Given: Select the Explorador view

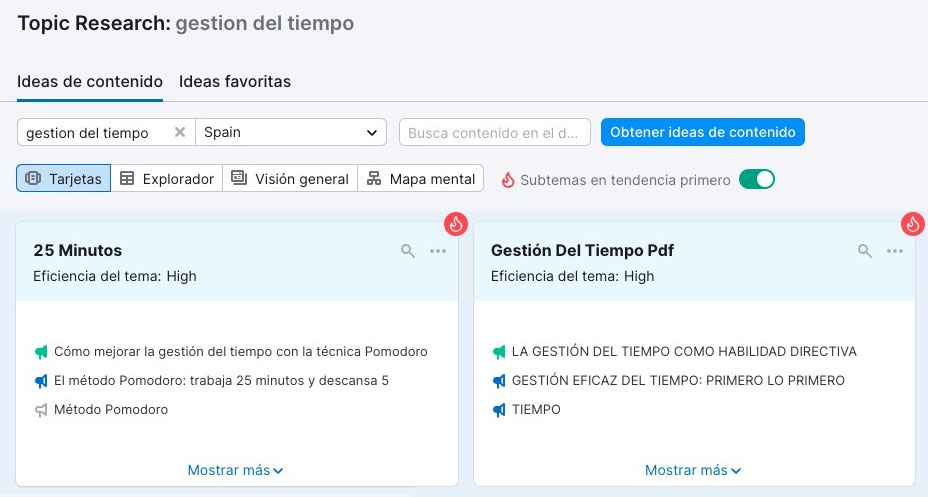Looking at the screenshot, I should tap(167, 179).
